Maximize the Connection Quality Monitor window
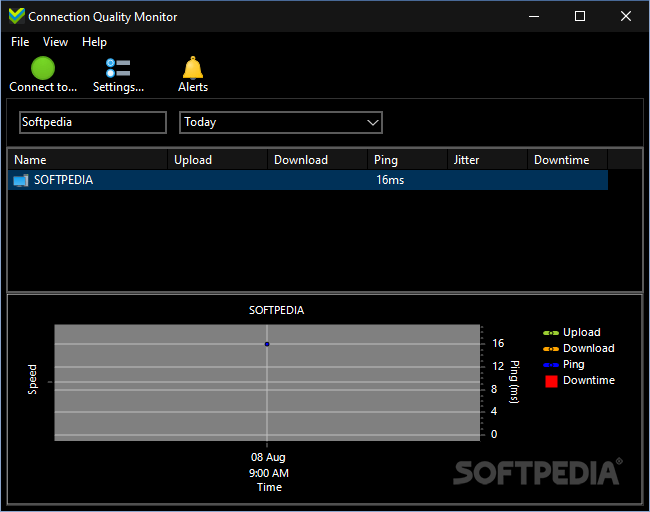The image size is (650, 512). click(x=580, y=17)
